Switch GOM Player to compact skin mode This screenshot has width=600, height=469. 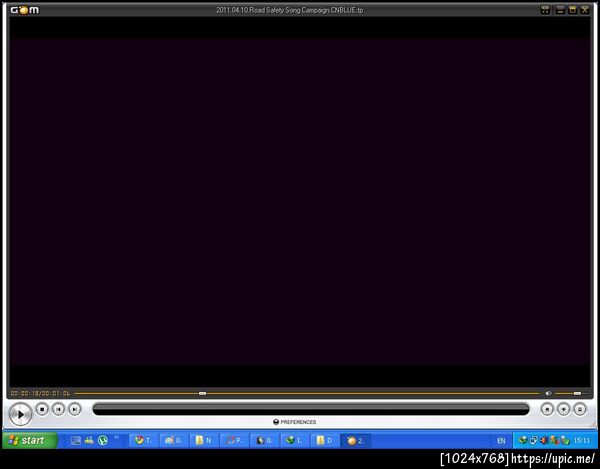tap(545, 10)
